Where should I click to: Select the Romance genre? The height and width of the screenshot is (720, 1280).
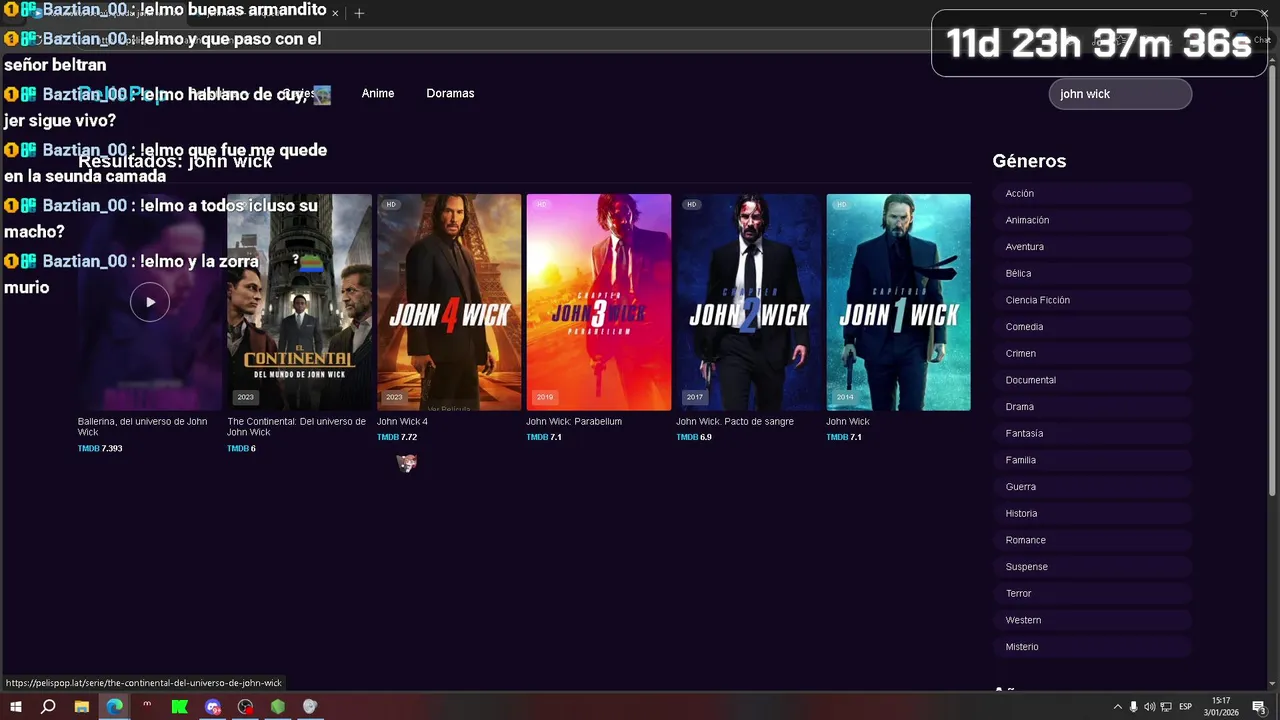1092,540
